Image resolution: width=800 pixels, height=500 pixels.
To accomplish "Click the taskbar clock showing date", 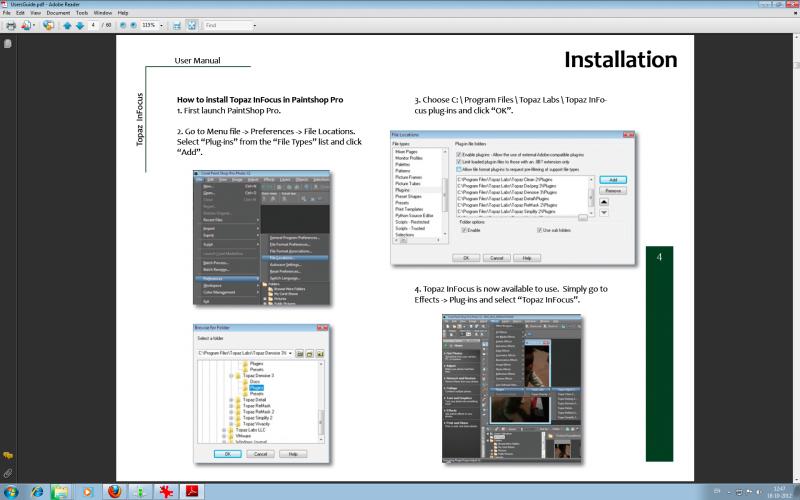I will click(779, 492).
